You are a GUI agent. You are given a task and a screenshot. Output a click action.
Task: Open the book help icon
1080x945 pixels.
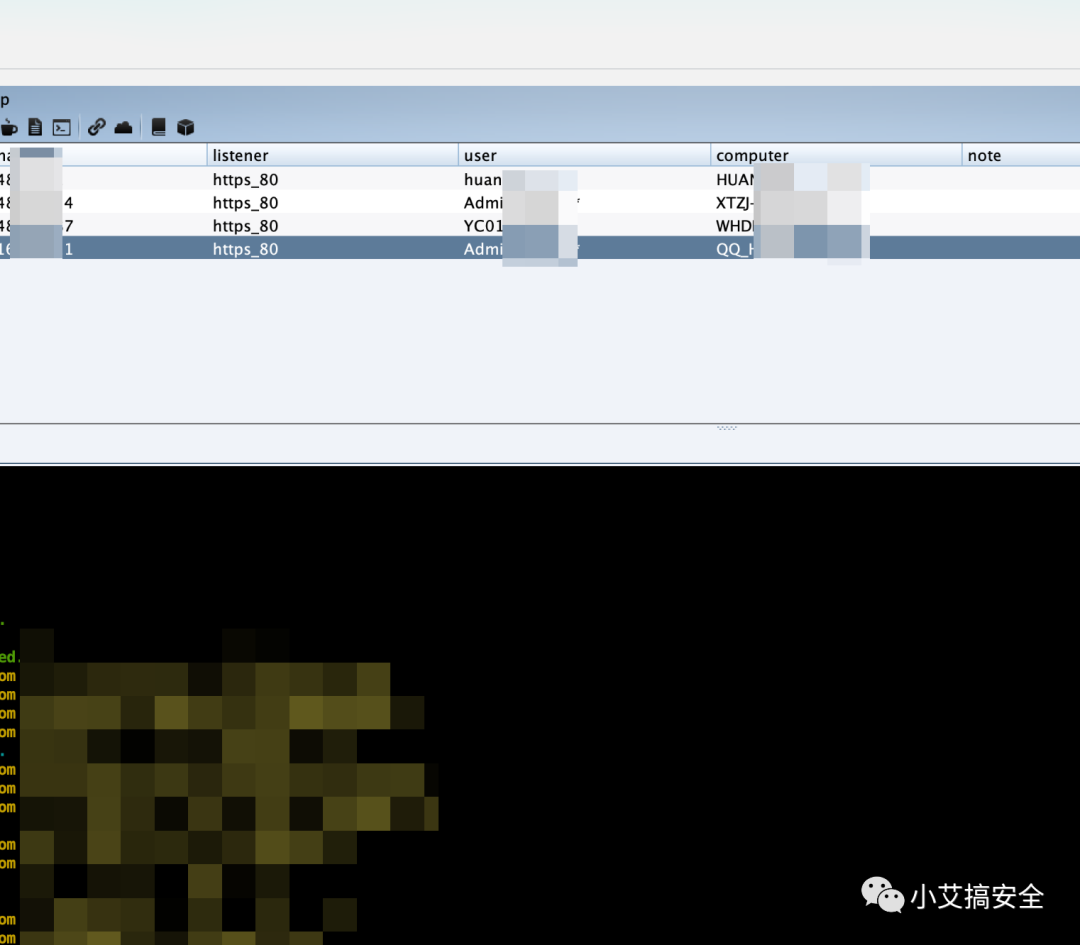(x=158, y=127)
